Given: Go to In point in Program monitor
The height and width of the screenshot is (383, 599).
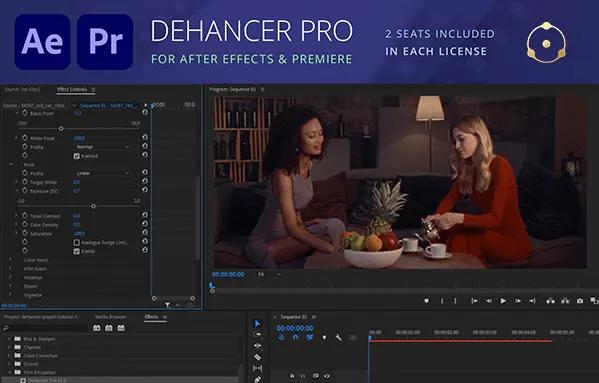Looking at the screenshot, I should pos(474,301).
